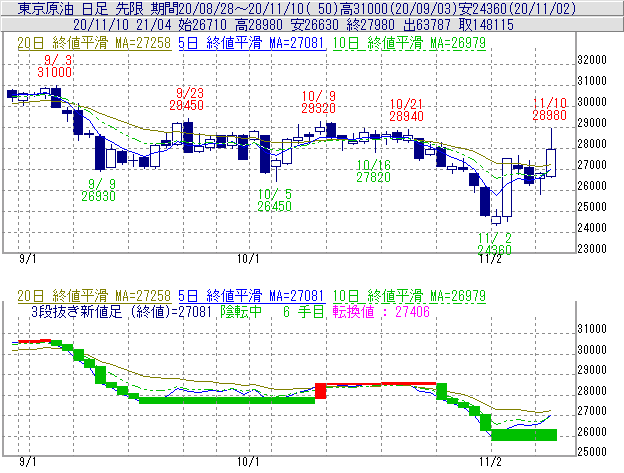This screenshot has height=473, width=624.
Task: Click the latest white candlestick on 11/10
Action: 551,163
